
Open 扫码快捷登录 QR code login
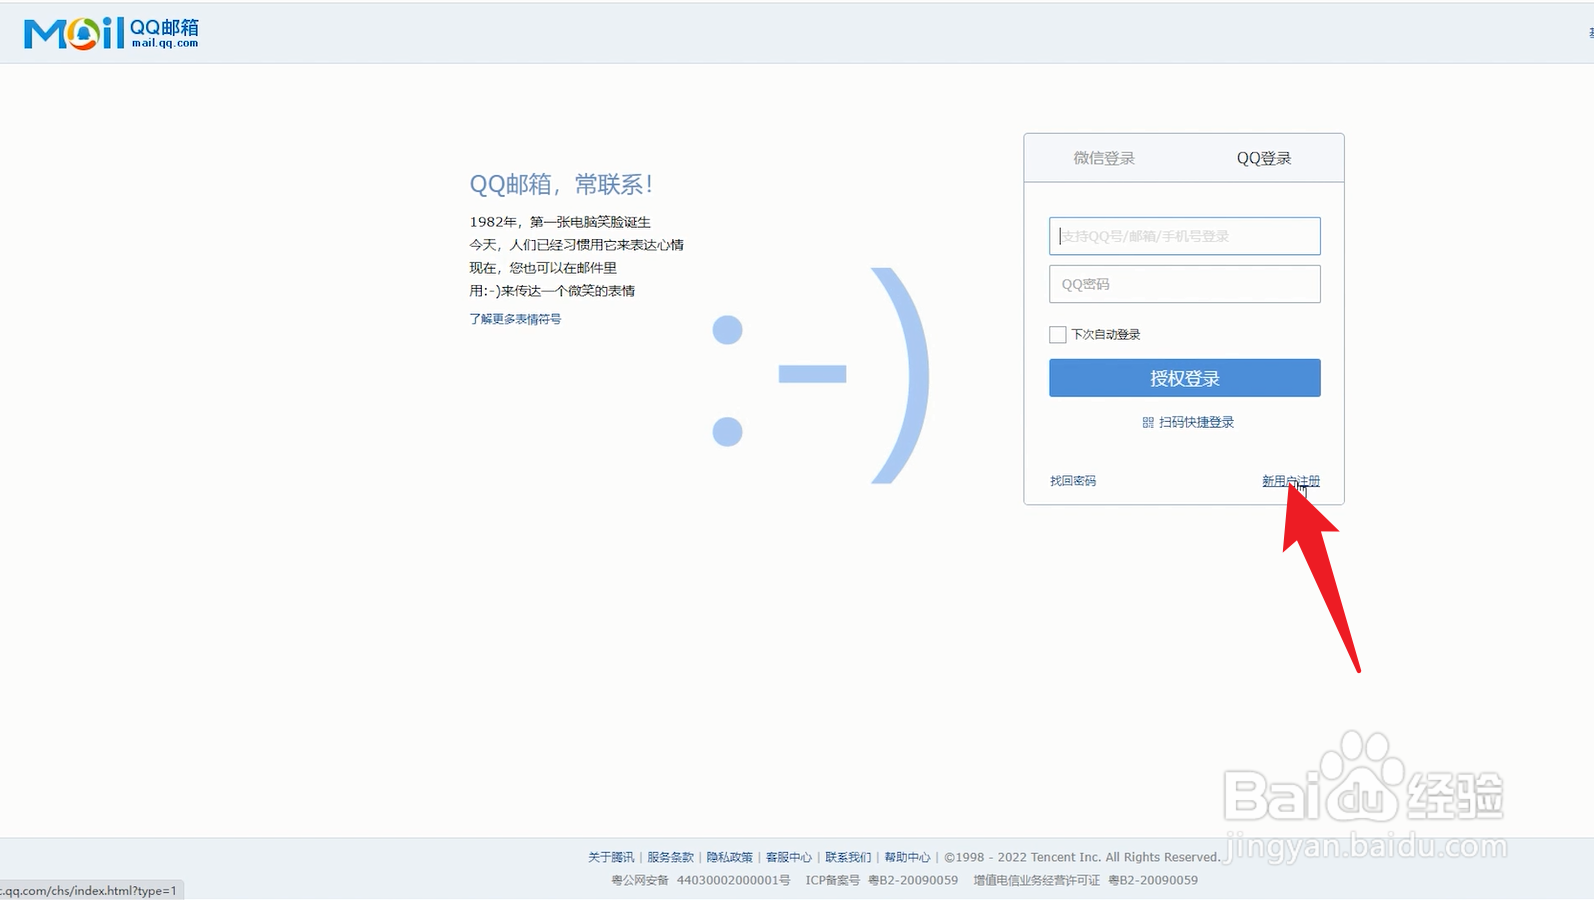[x=1196, y=422]
